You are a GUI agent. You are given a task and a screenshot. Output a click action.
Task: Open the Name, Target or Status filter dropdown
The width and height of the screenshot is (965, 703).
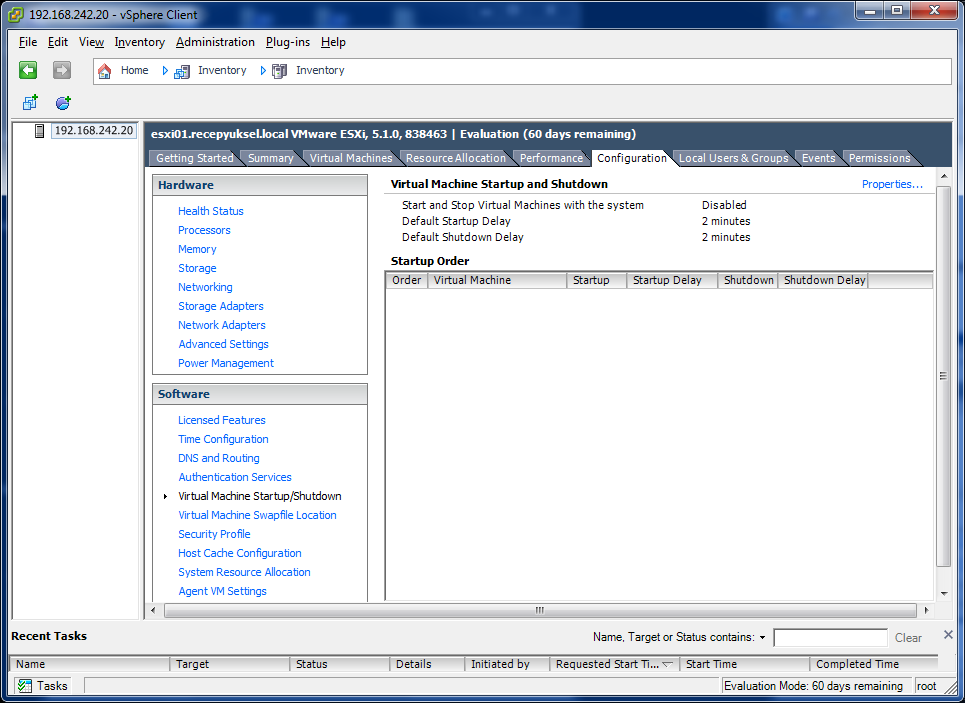pyautogui.click(x=763, y=638)
